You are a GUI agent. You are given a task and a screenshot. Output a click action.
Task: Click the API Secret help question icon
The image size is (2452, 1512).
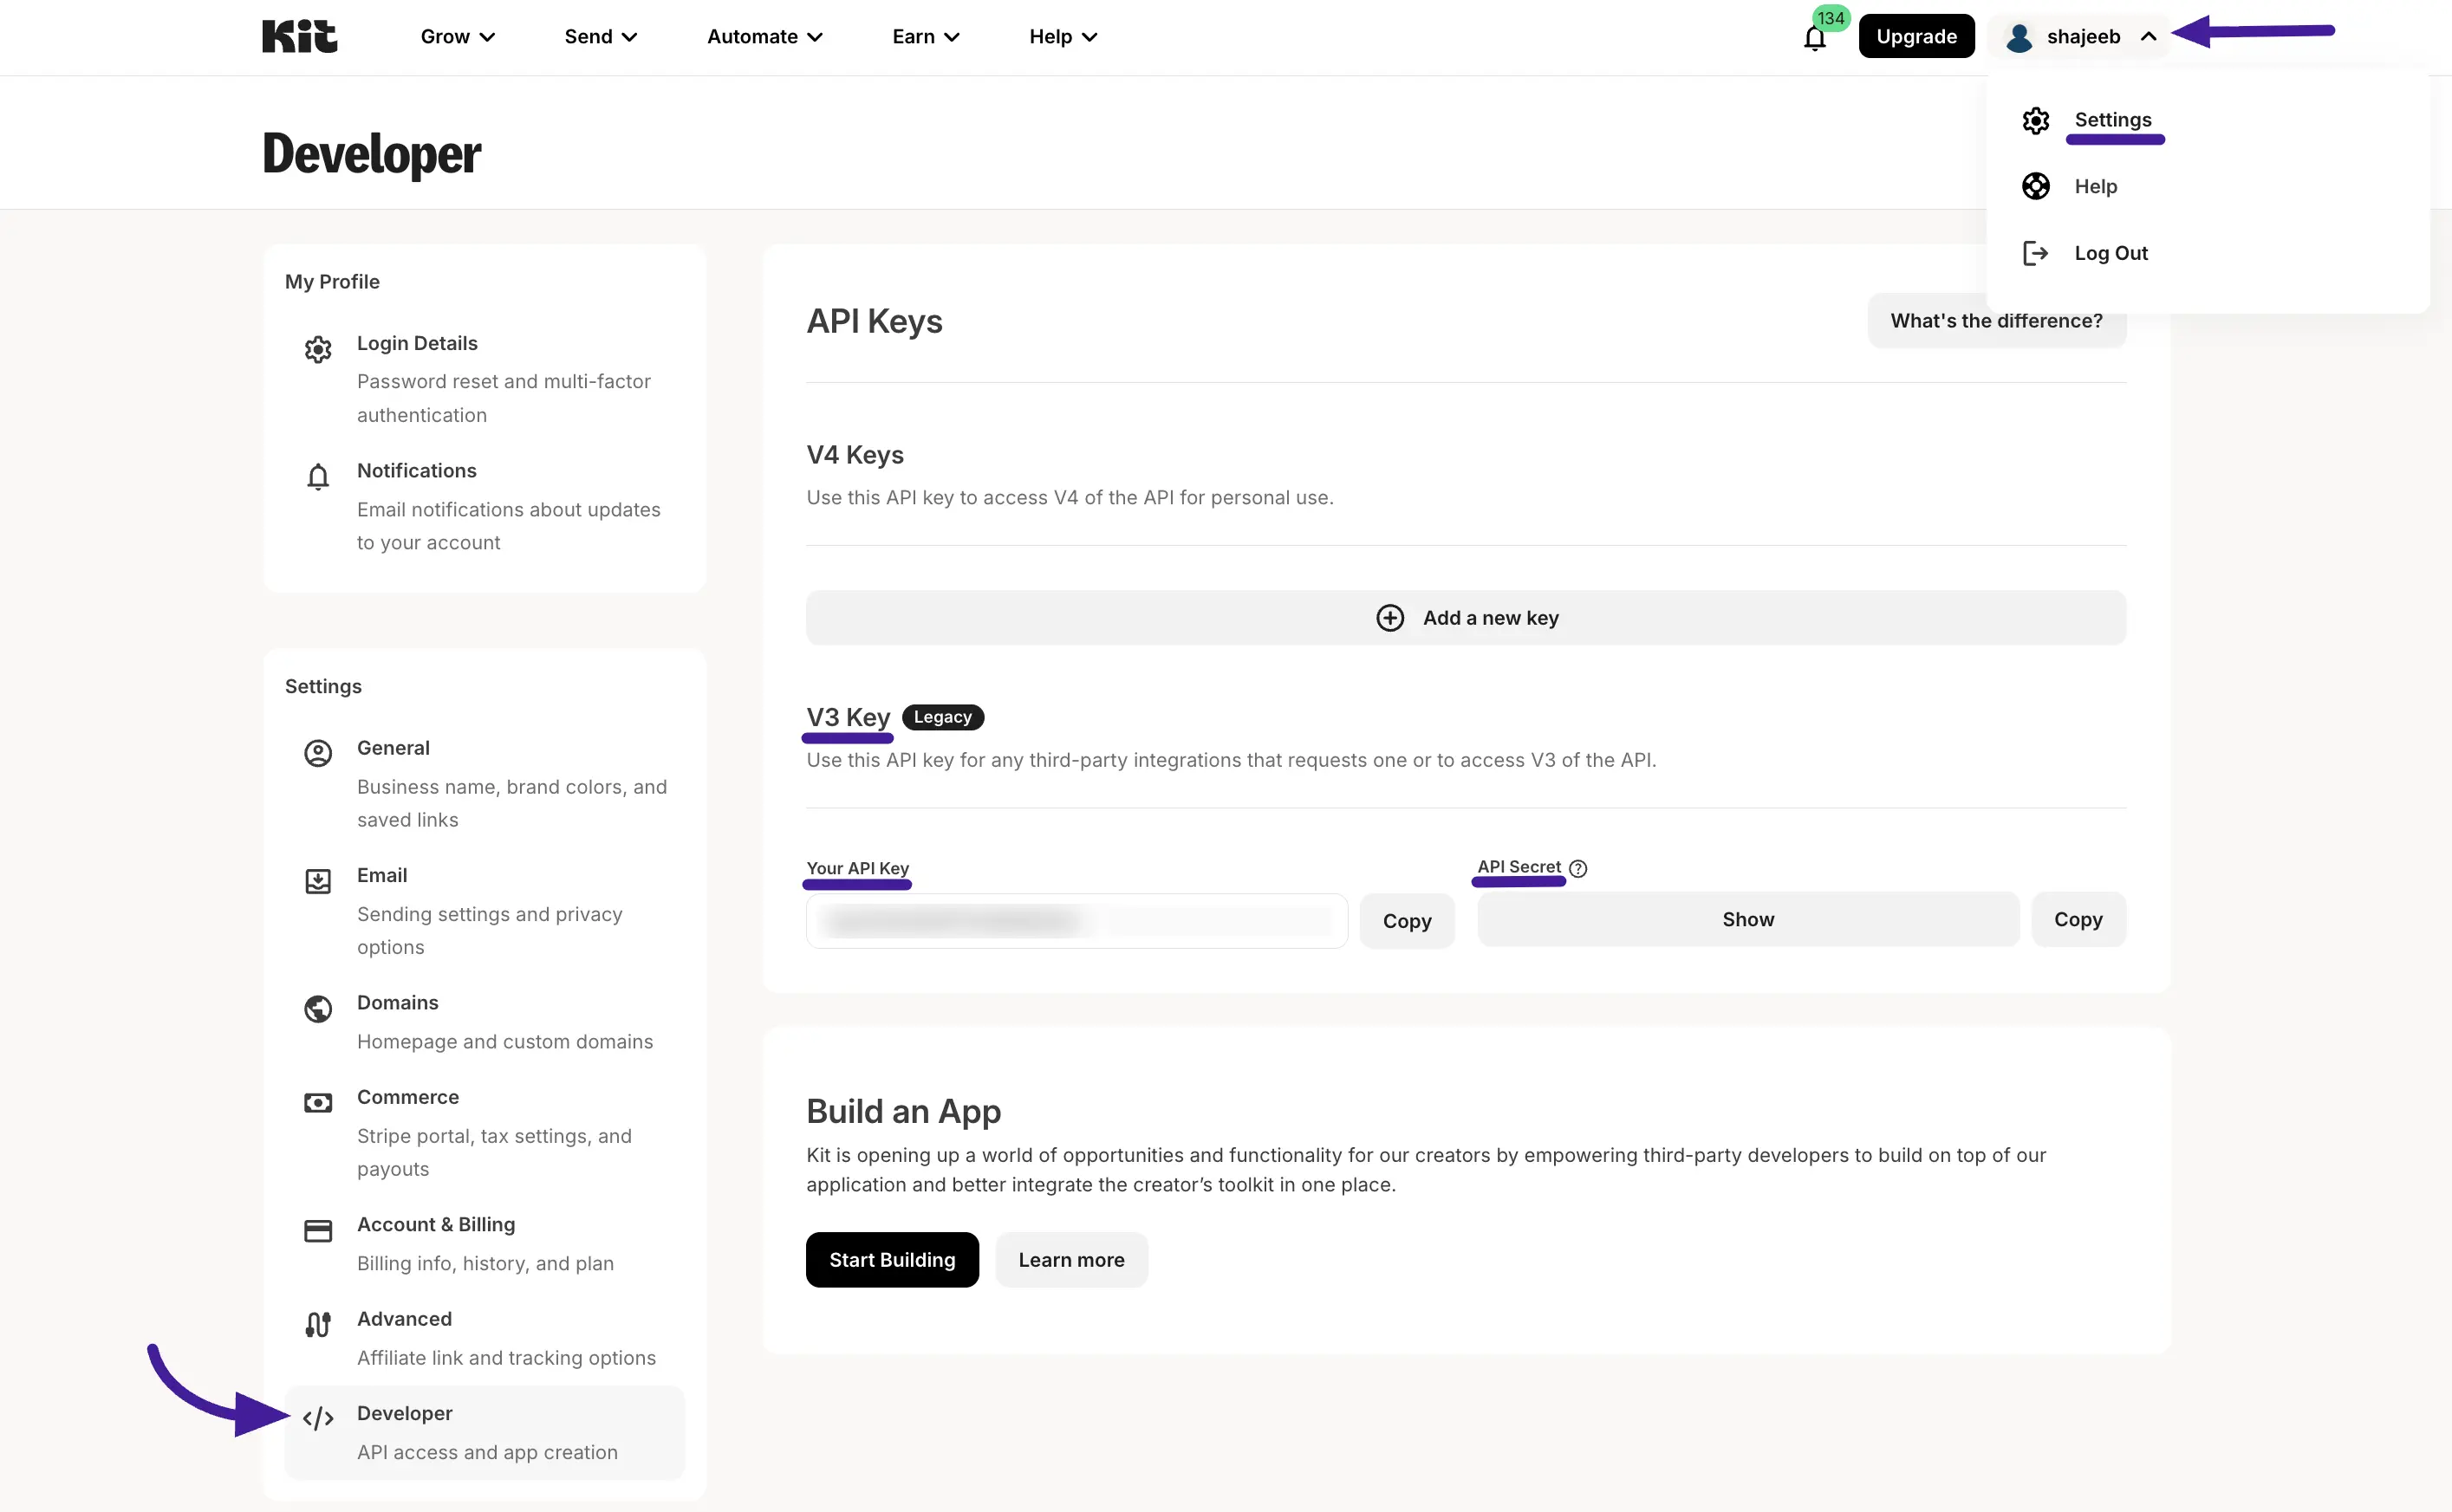[x=1578, y=868]
